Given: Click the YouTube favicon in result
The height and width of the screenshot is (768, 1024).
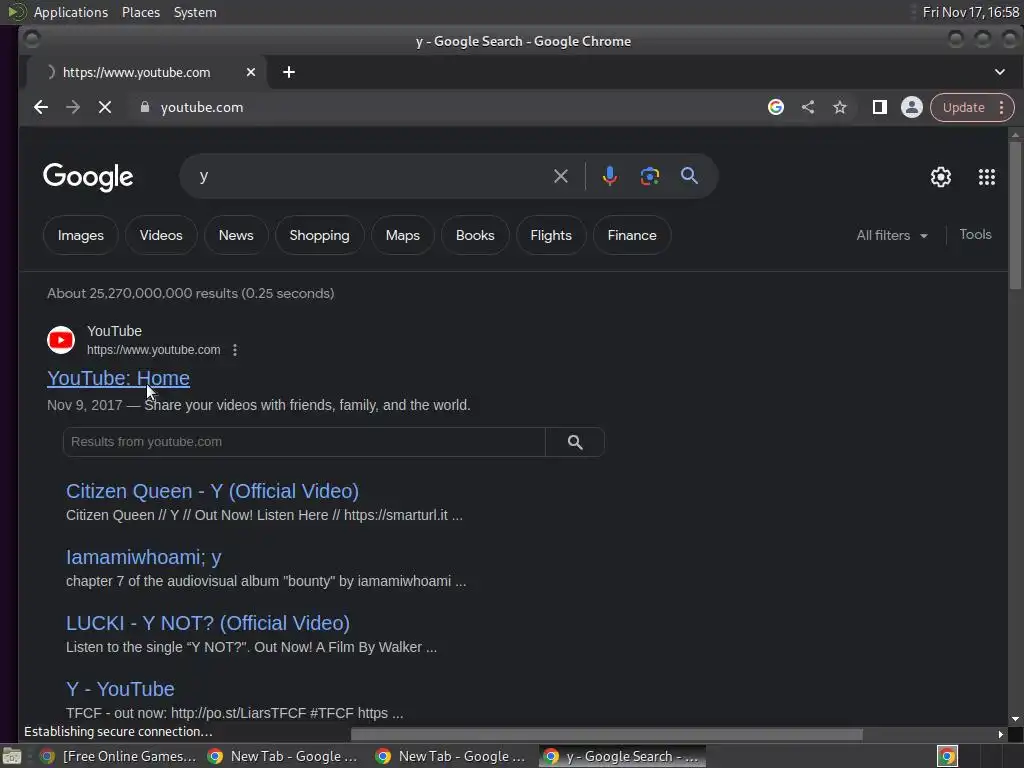Looking at the screenshot, I should point(61,340).
